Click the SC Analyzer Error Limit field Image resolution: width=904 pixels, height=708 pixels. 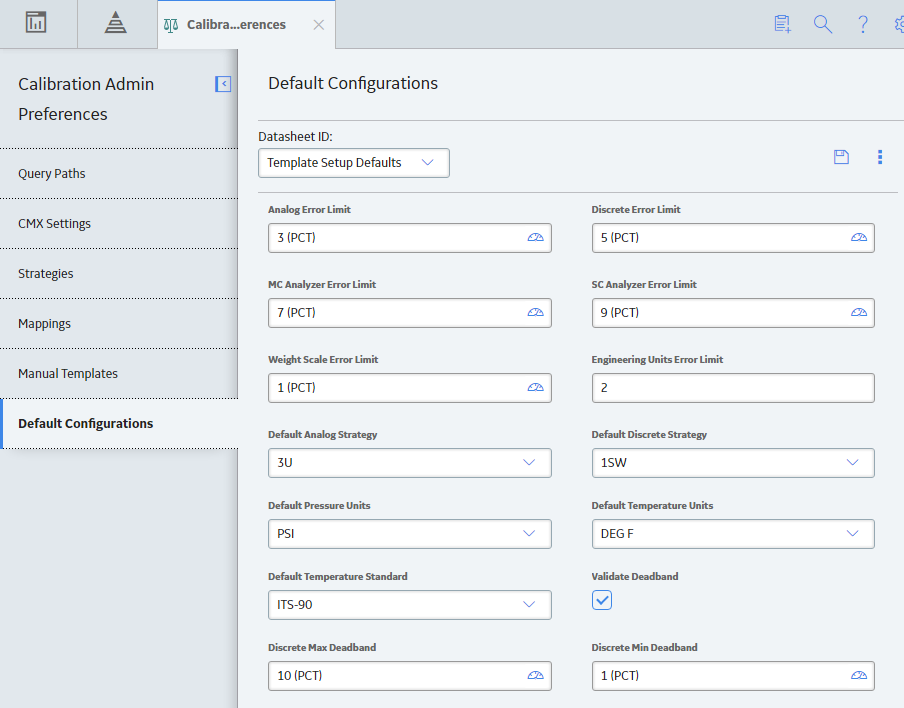733,312
